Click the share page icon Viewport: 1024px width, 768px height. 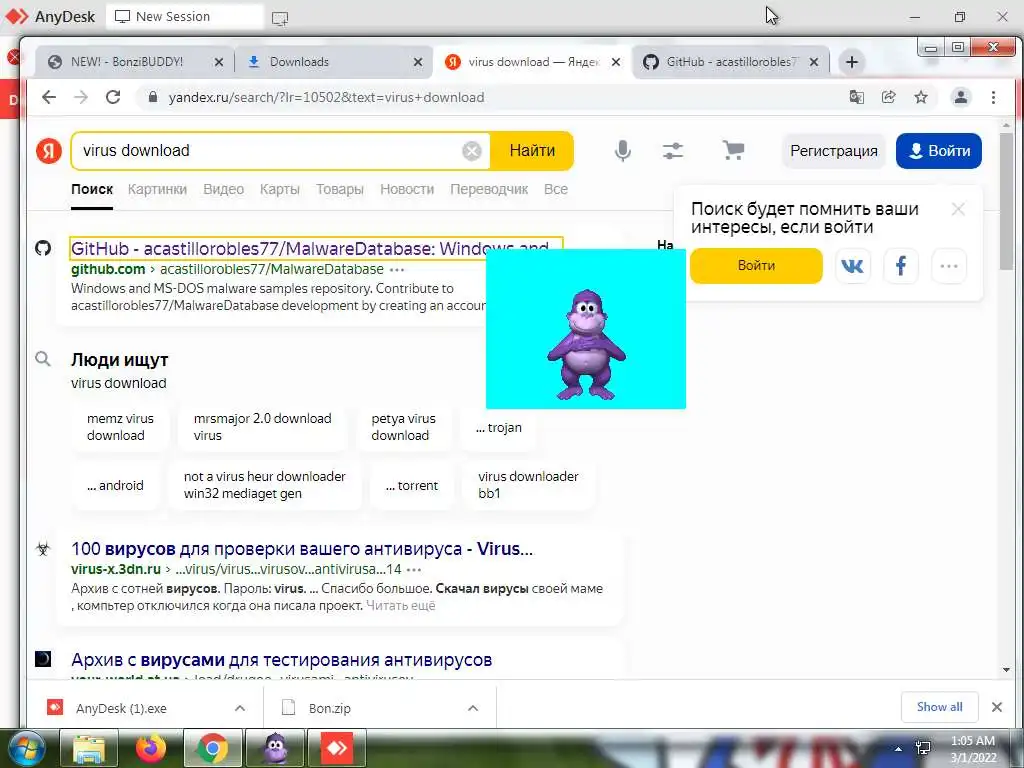point(888,97)
